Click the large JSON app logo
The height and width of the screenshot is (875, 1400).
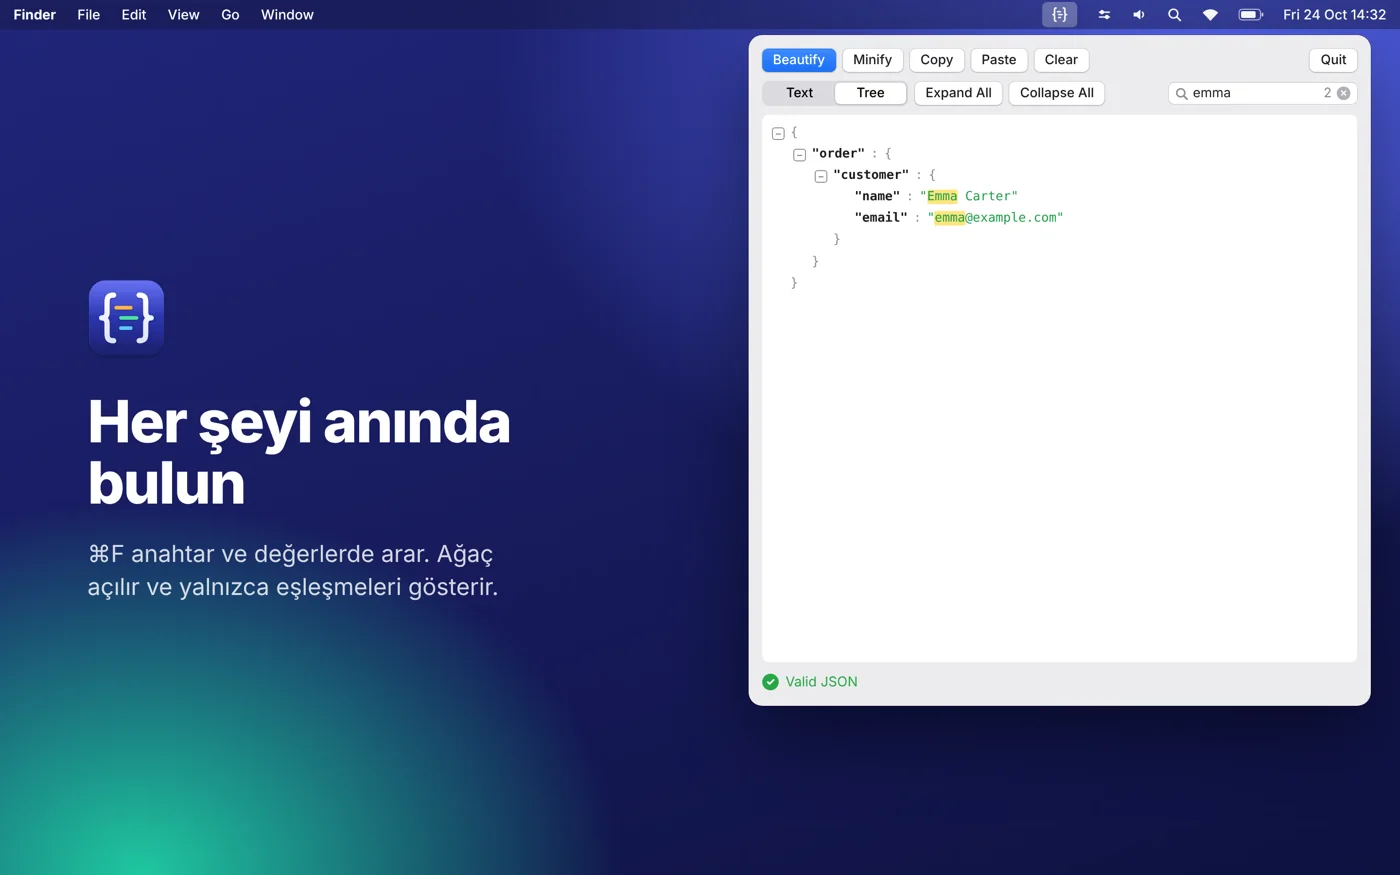[126, 318]
